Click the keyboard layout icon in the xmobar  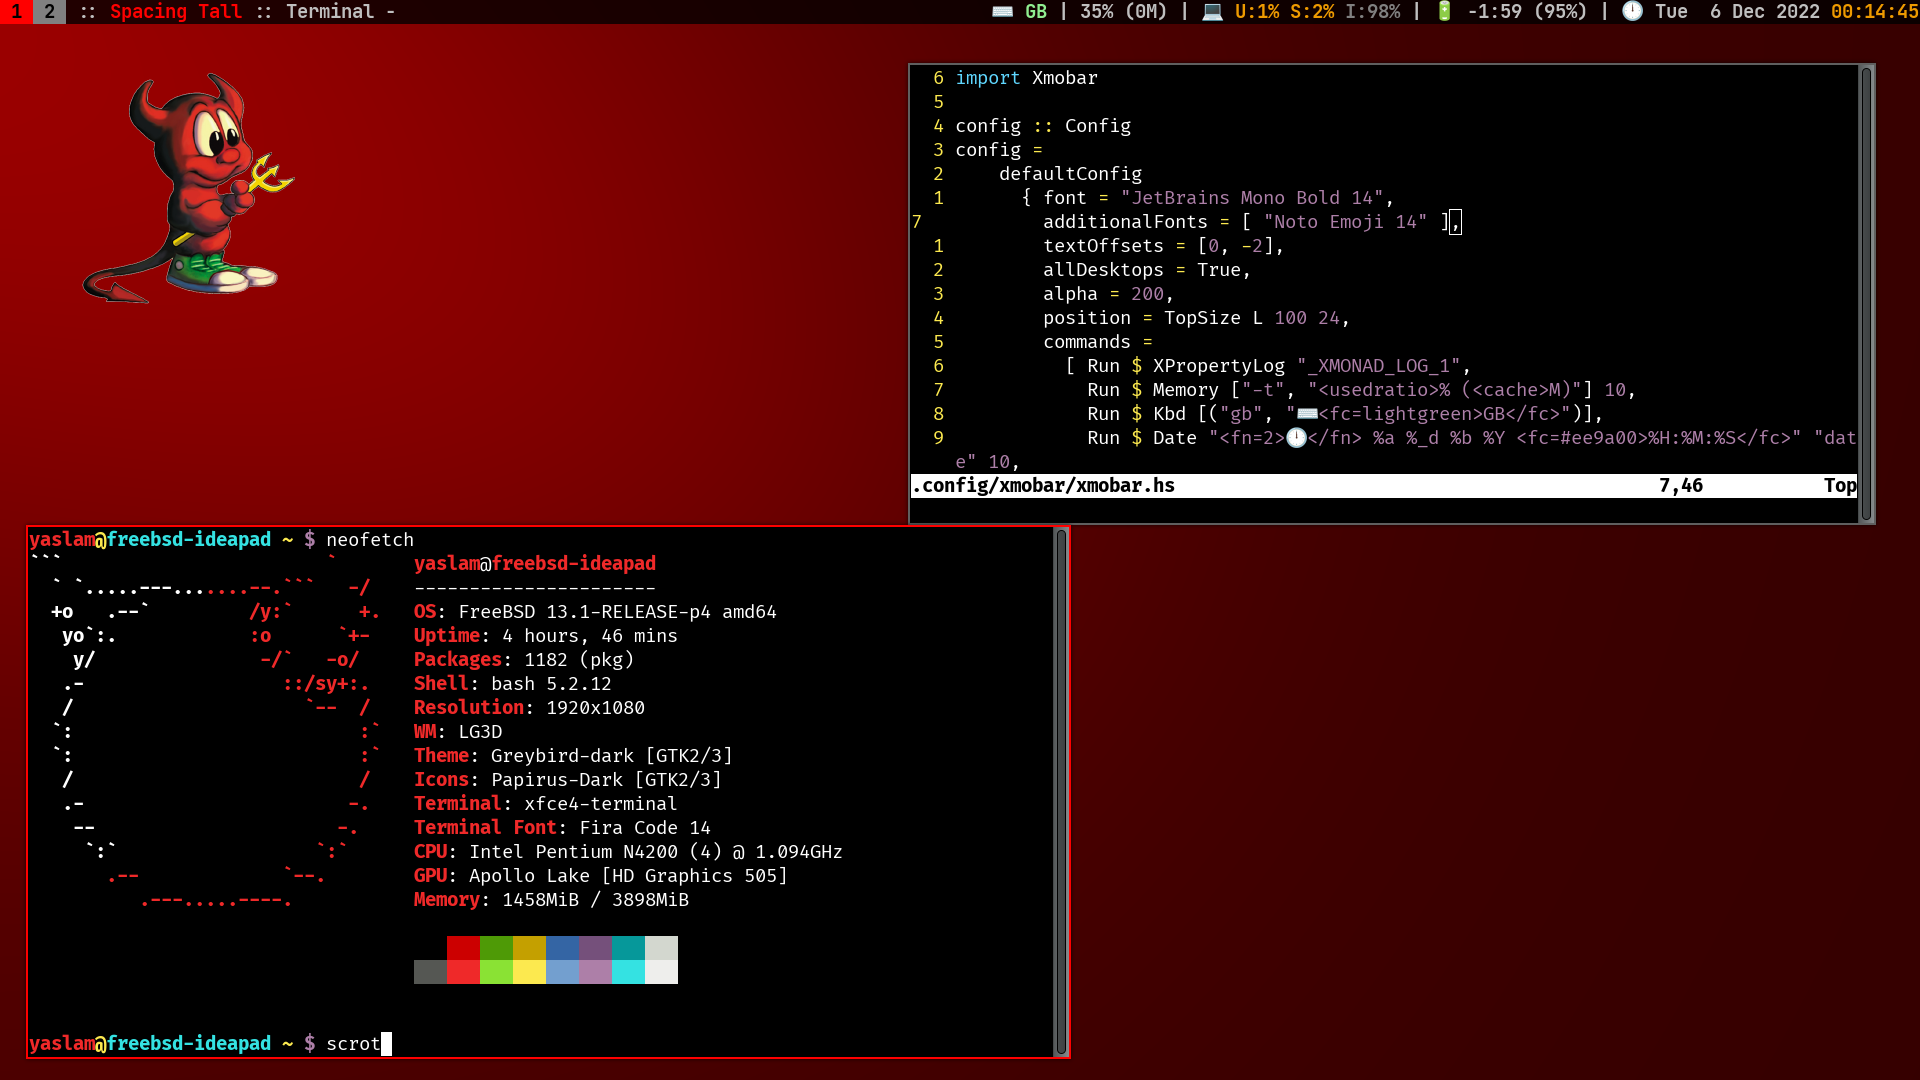pos(1002,12)
